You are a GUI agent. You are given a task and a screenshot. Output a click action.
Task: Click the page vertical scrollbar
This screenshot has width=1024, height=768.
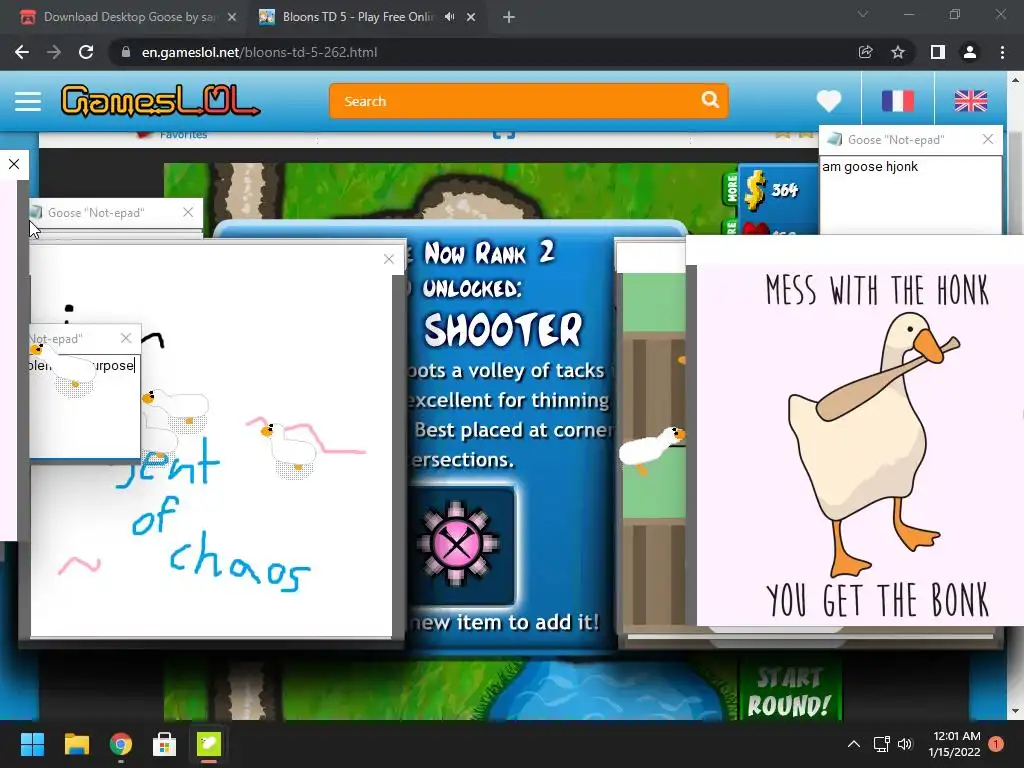[1015, 395]
